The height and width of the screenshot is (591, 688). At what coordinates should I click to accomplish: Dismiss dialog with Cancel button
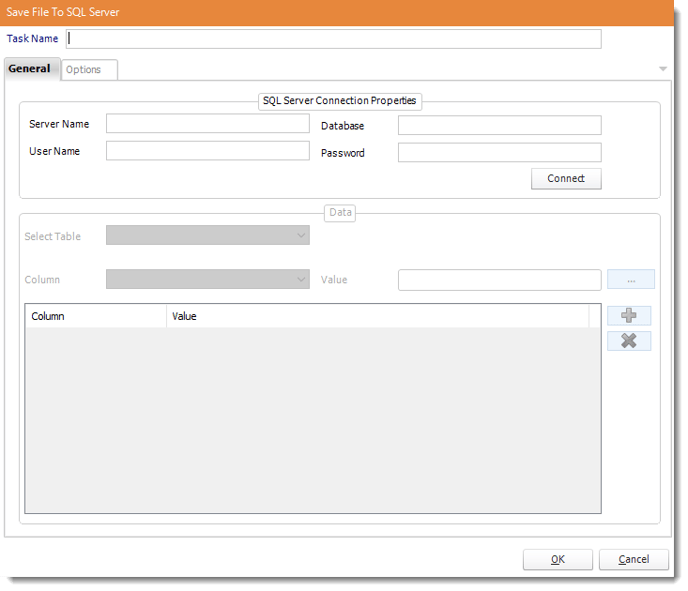tap(634, 559)
